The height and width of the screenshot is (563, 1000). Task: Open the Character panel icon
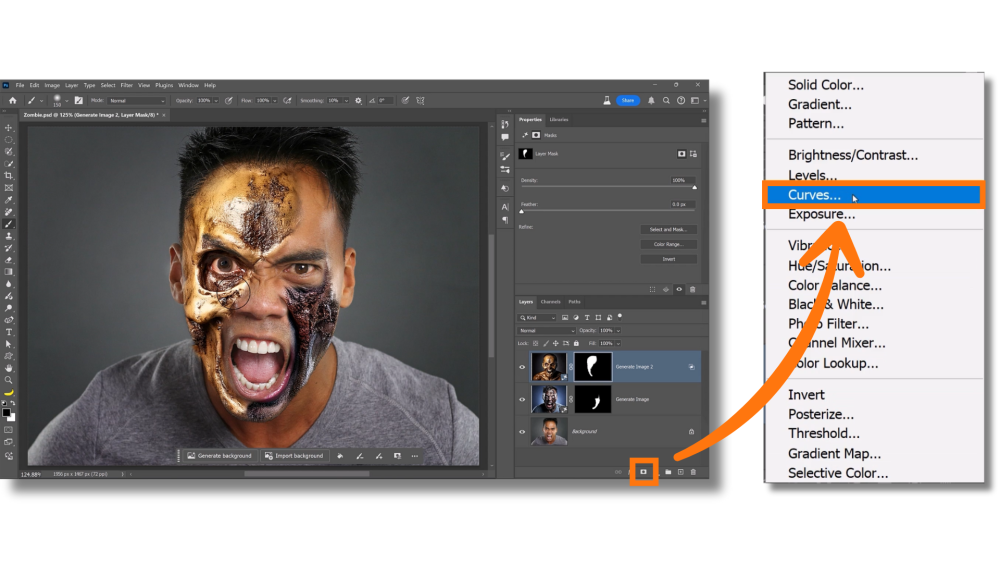pos(505,207)
